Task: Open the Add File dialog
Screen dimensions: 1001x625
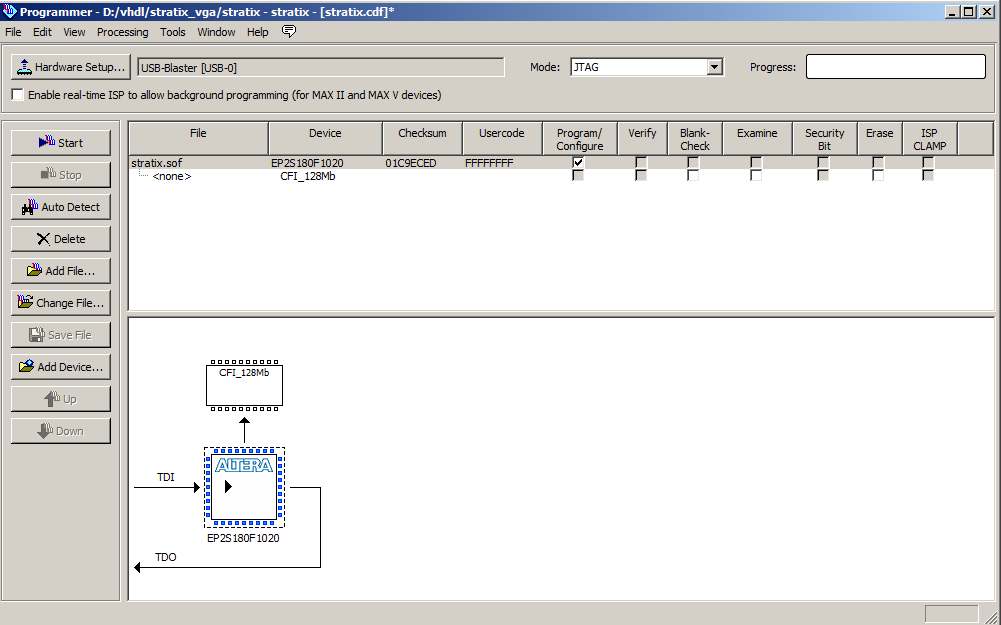Action: pos(61,271)
